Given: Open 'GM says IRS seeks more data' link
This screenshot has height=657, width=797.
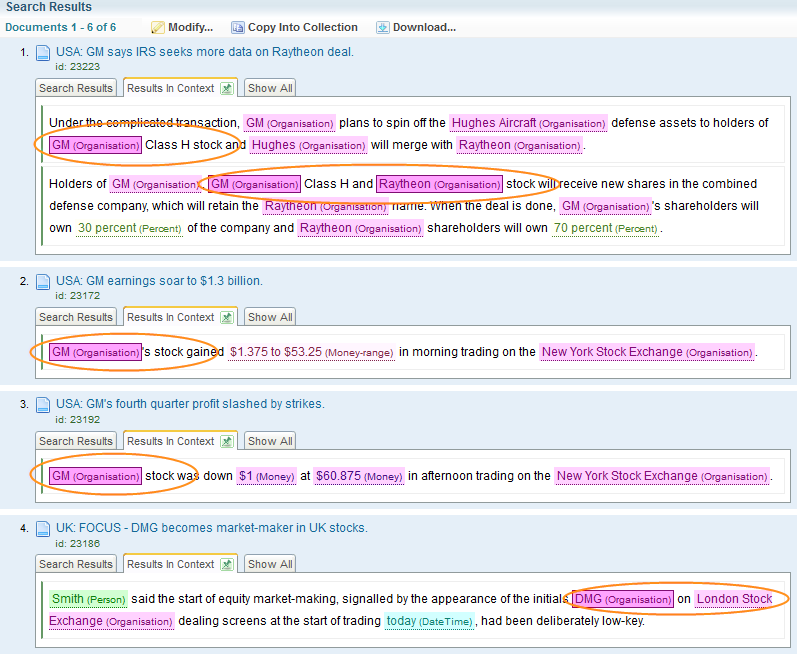Looking at the screenshot, I should coord(205,52).
